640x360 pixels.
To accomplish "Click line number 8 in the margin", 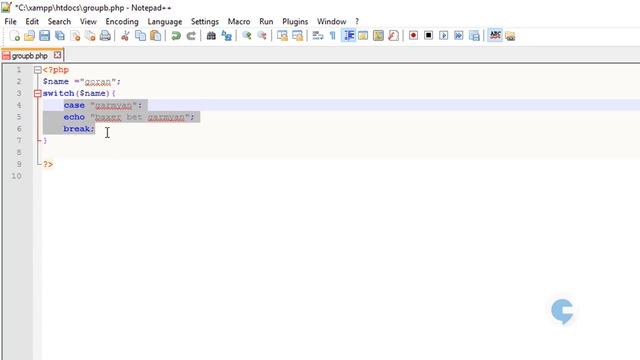I will [19, 153].
